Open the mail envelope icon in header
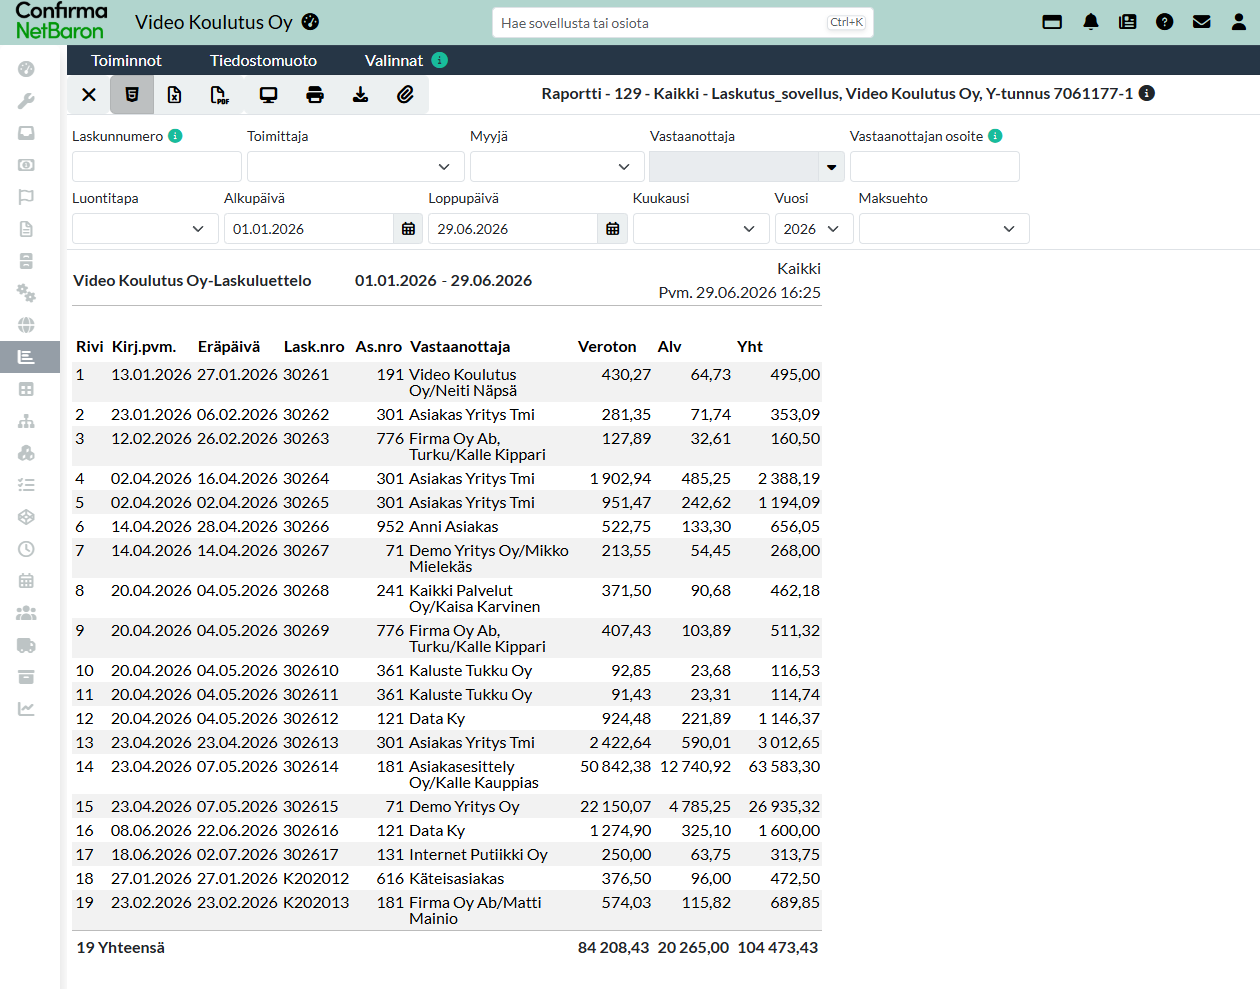This screenshot has height=989, width=1260. (x=1202, y=22)
